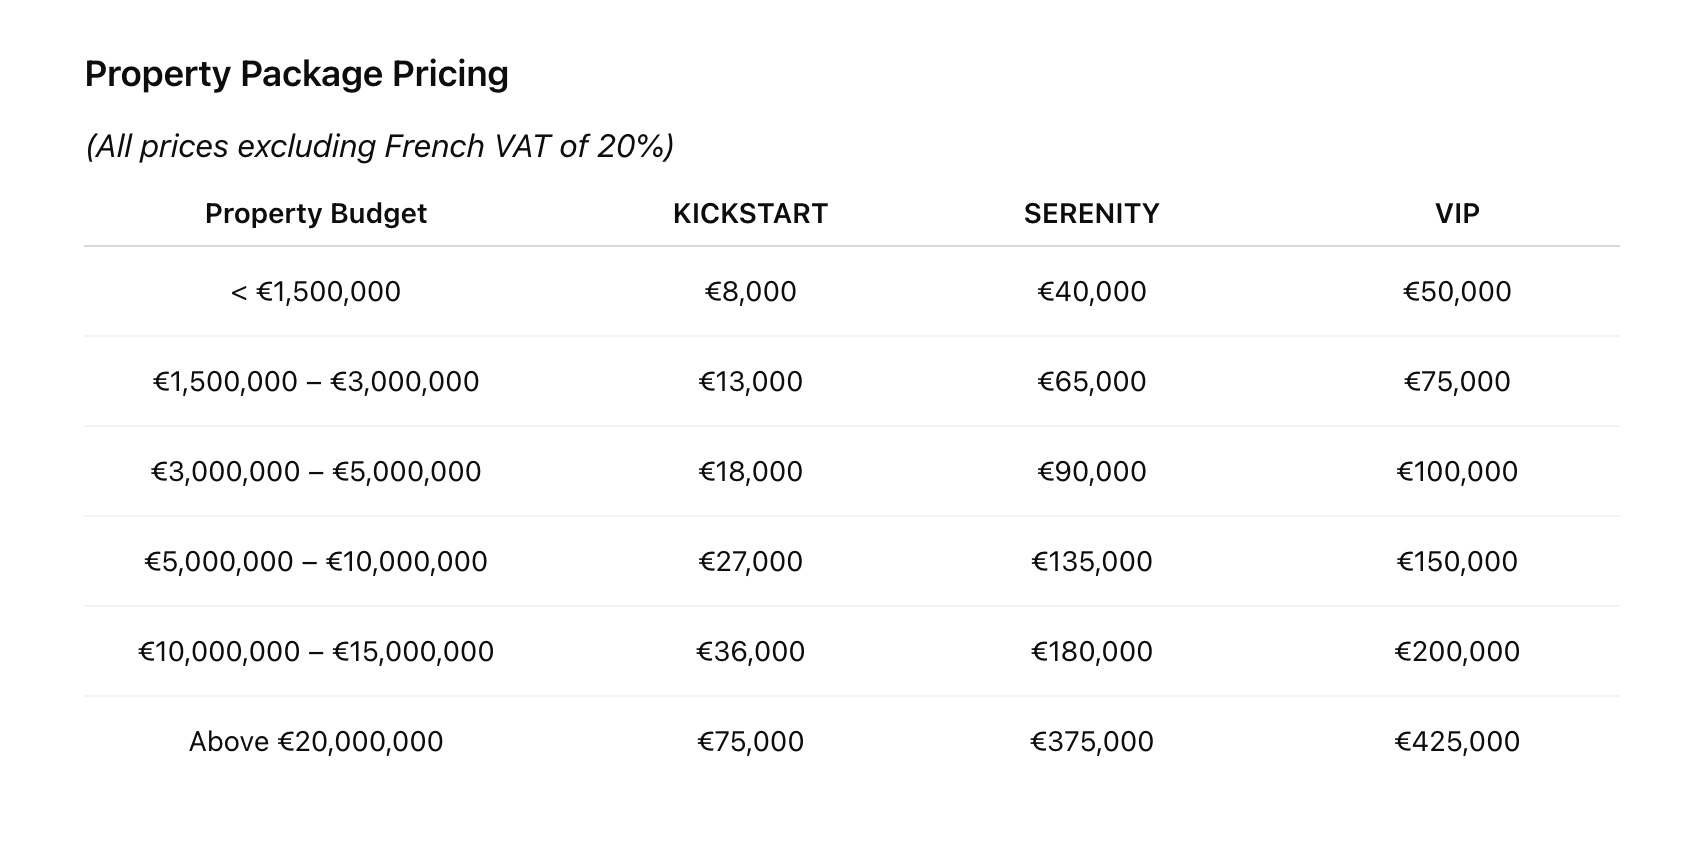Click the €36,000 Kickstart price

[750, 651]
